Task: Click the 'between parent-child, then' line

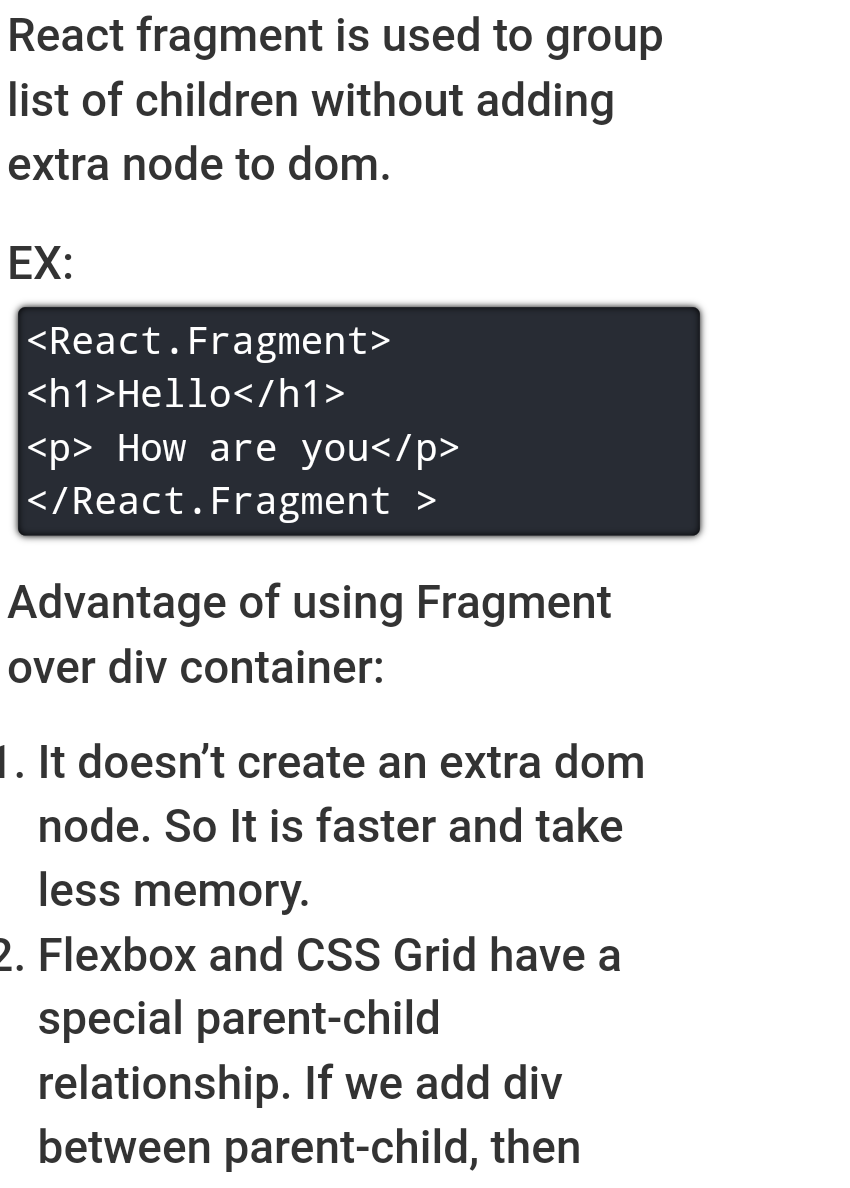Action: click(x=309, y=1148)
